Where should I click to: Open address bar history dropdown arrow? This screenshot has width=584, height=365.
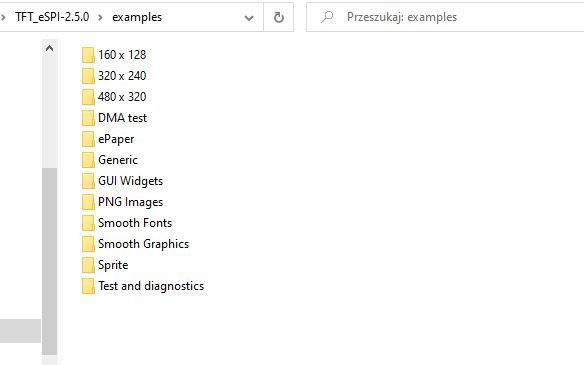pyautogui.click(x=249, y=18)
